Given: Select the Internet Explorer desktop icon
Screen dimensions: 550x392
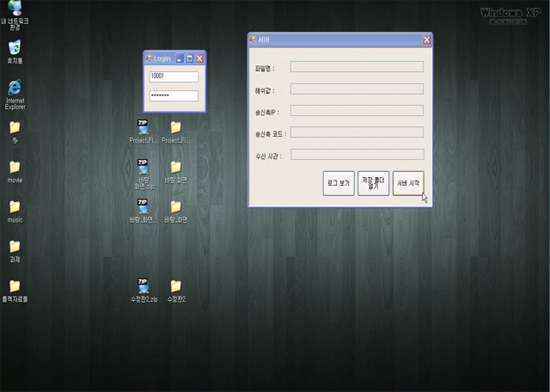Looking at the screenshot, I should point(15,95).
